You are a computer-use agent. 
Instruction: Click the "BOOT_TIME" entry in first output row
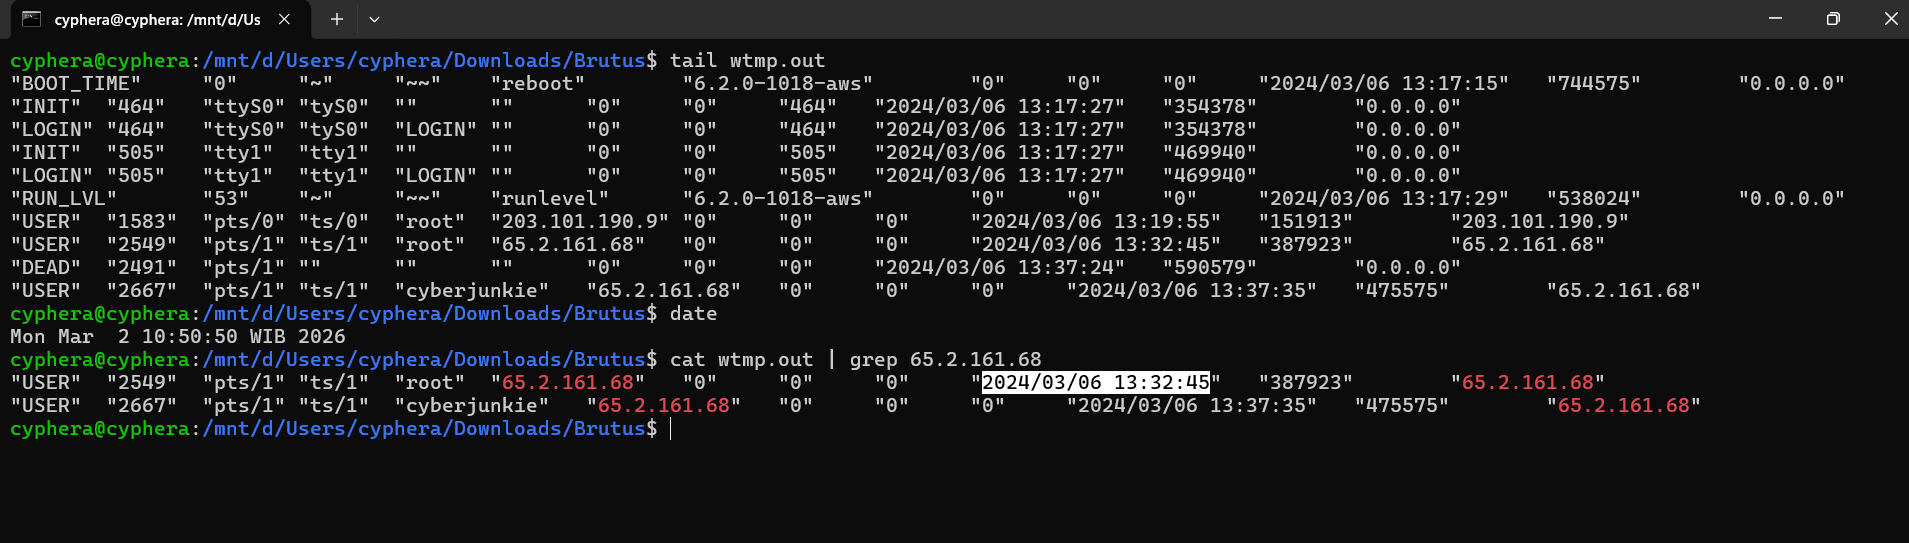76,83
